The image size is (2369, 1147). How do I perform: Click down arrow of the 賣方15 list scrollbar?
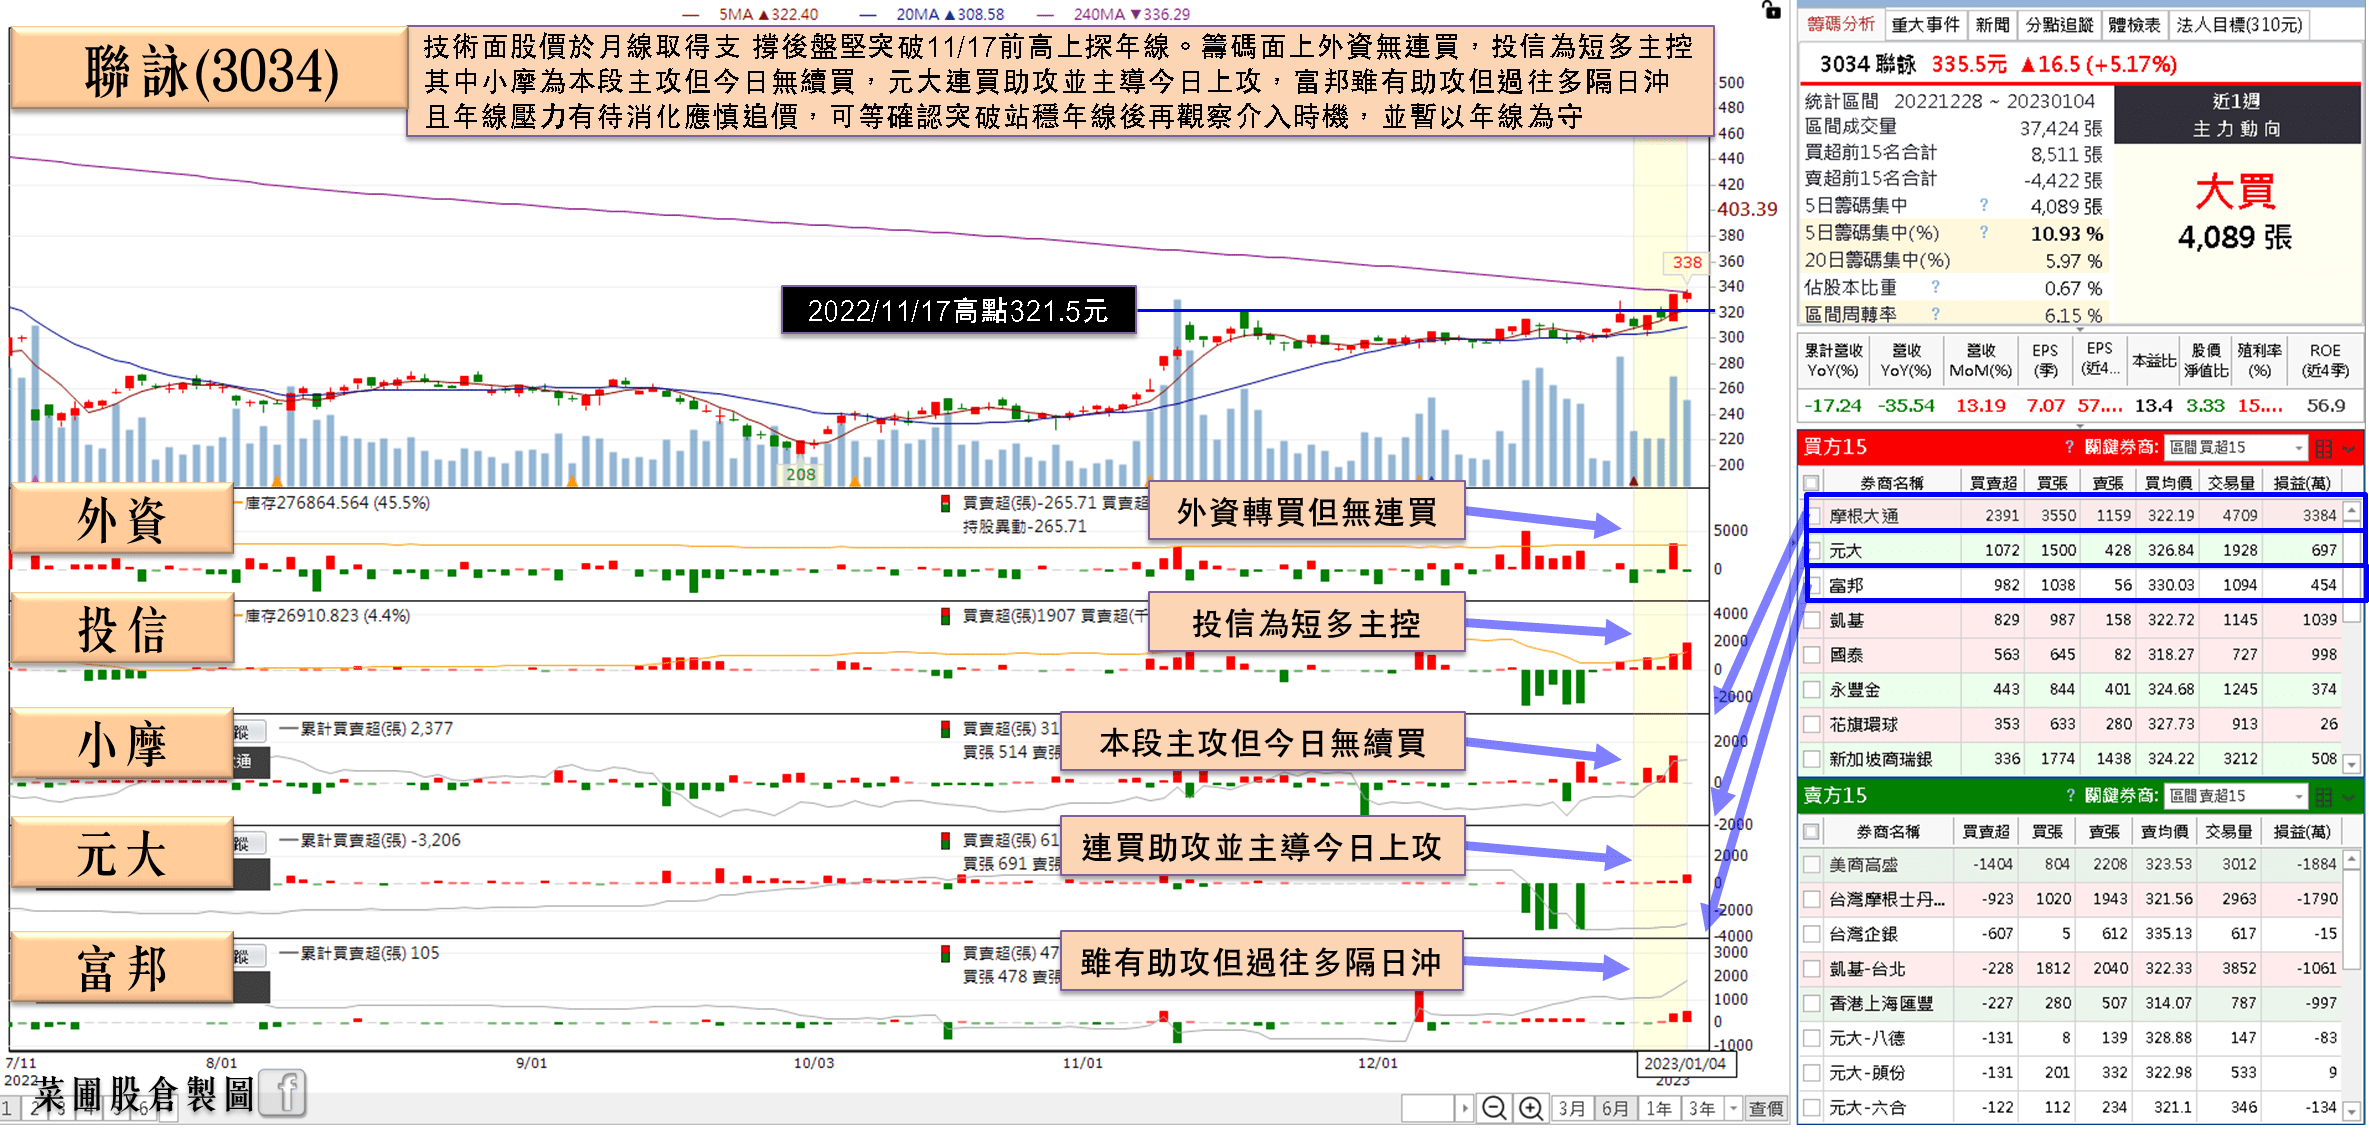[x=2351, y=1111]
